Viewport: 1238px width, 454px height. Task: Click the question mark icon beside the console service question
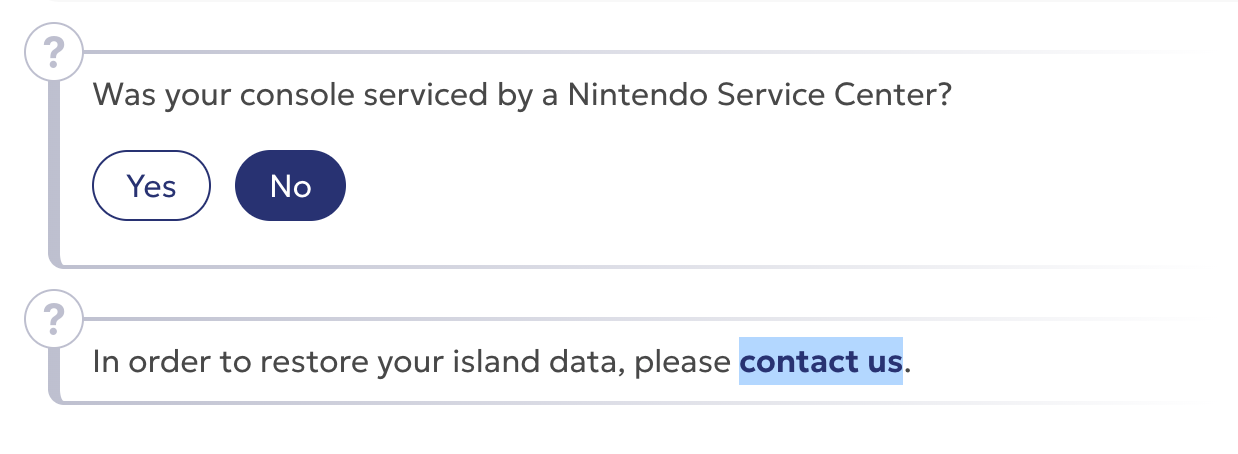[x=55, y=53]
